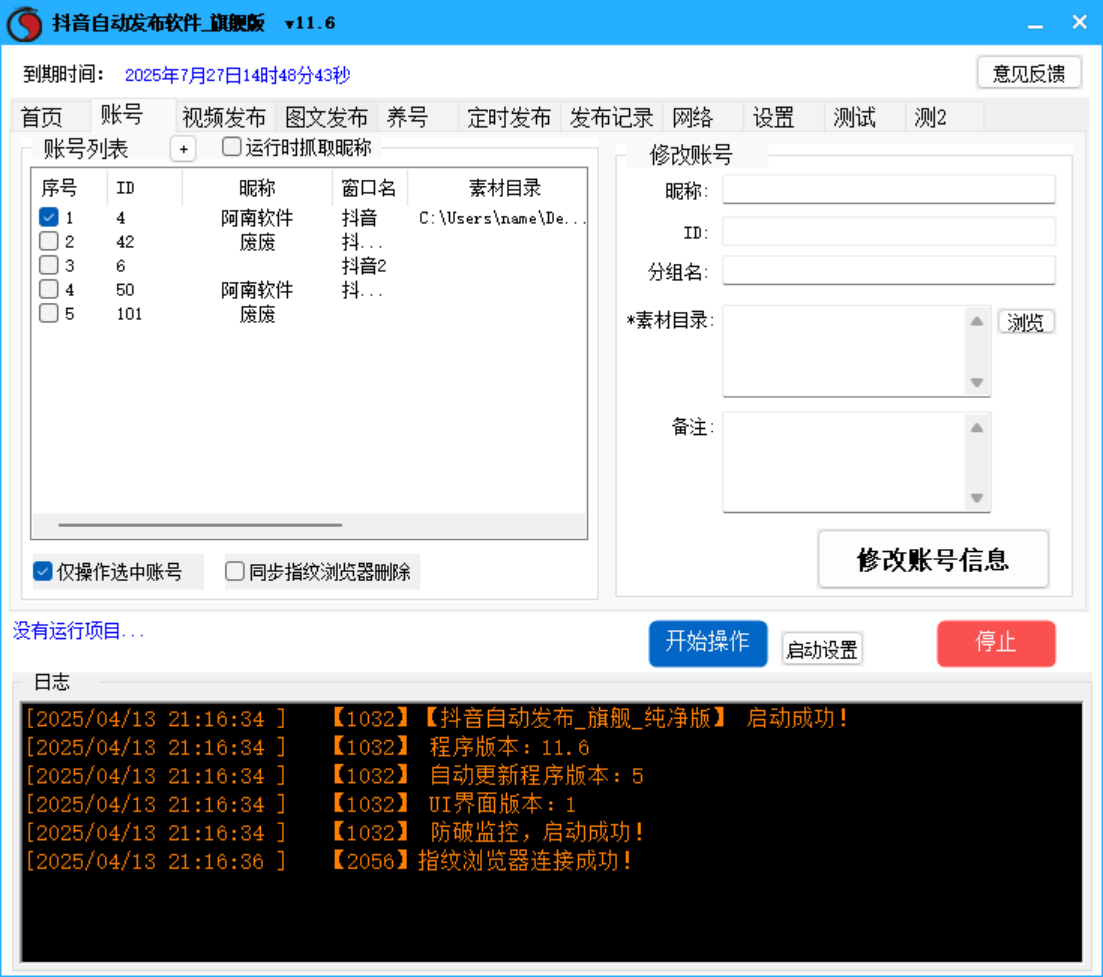Focus the 昵称 input field
1103x977 pixels.
(x=889, y=189)
